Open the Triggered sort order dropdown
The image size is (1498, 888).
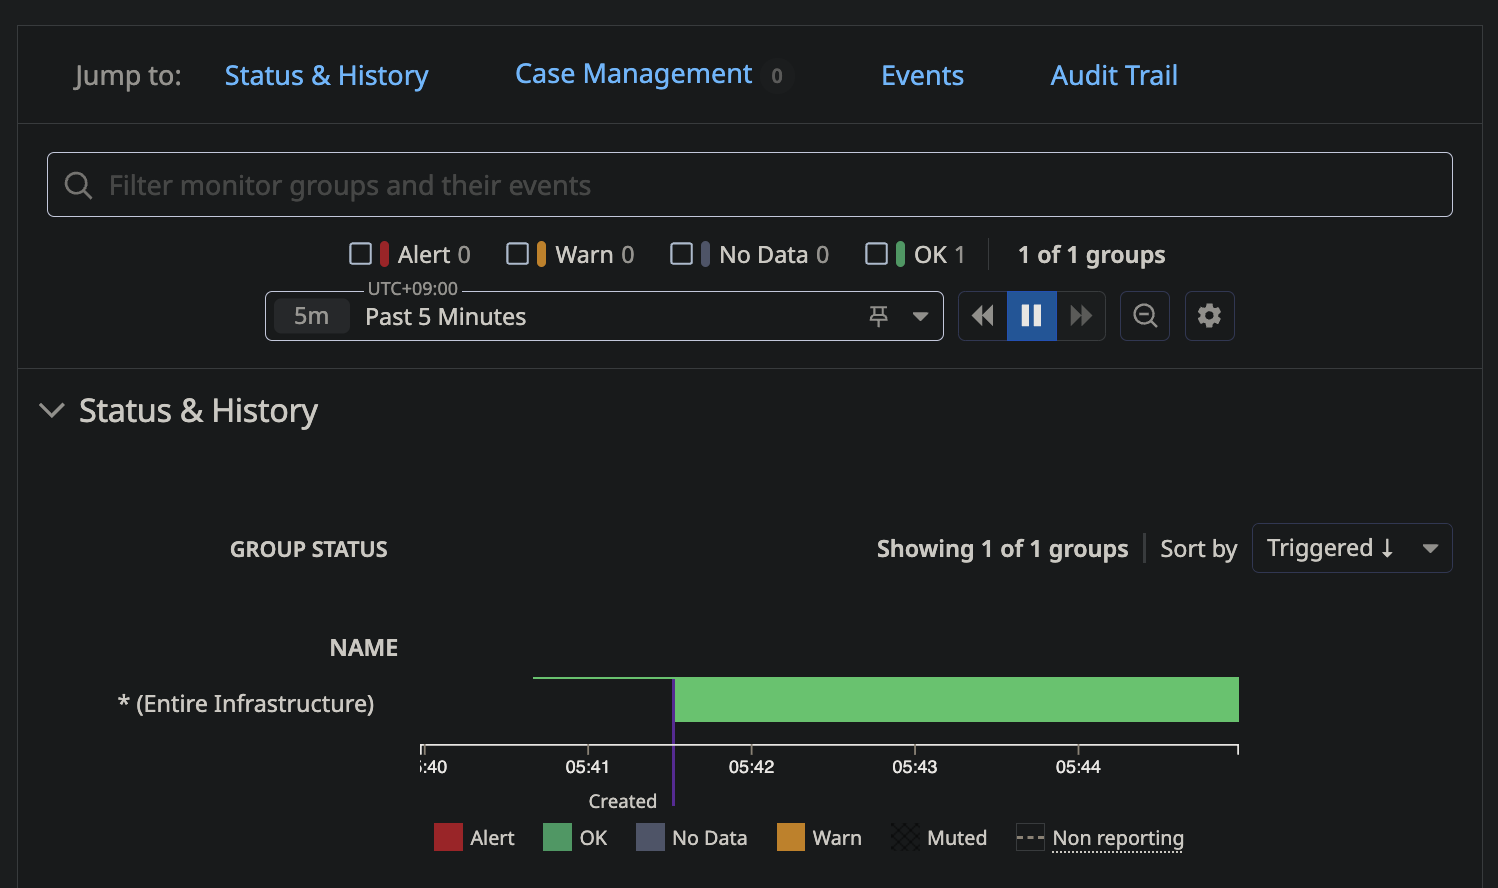pyautogui.click(x=1352, y=548)
